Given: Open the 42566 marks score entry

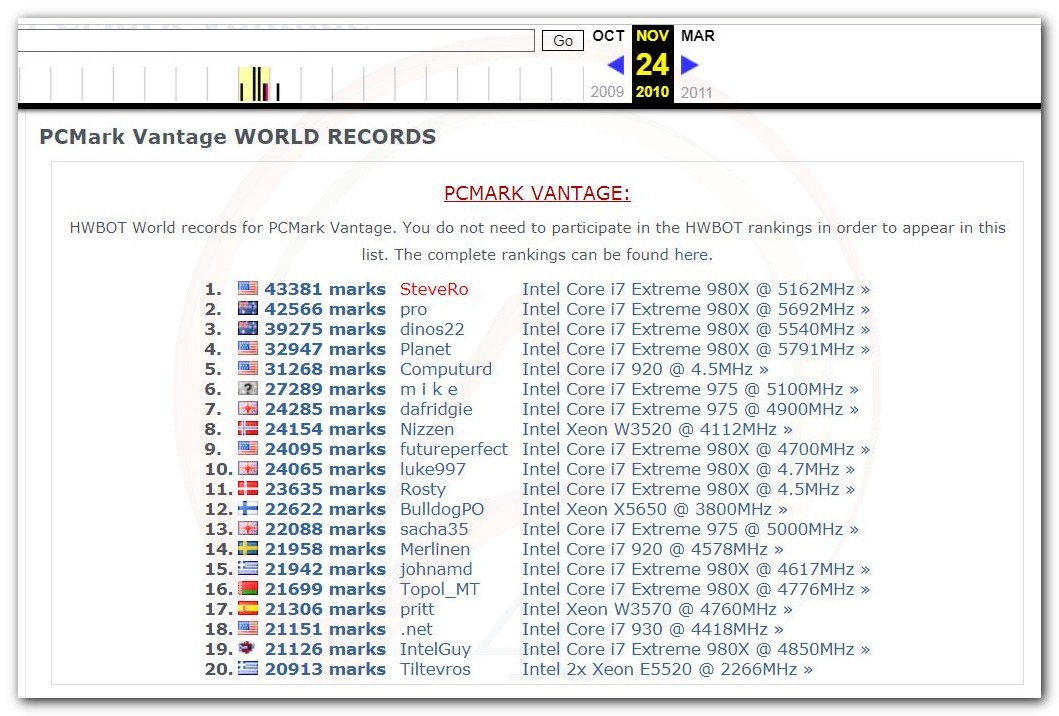Looking at the screenshot, I should pos(325,309).
